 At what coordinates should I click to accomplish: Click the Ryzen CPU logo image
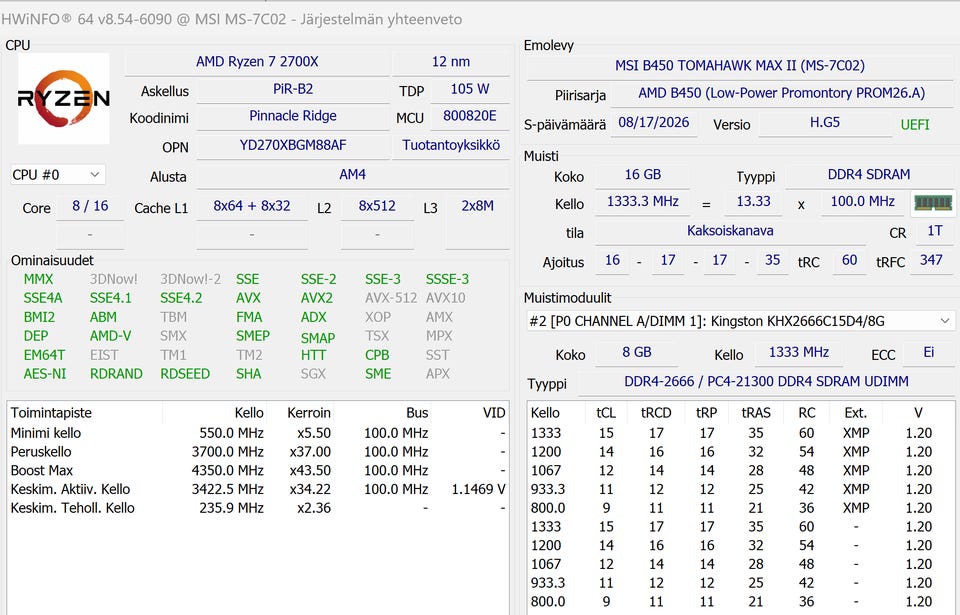(64, 98)
